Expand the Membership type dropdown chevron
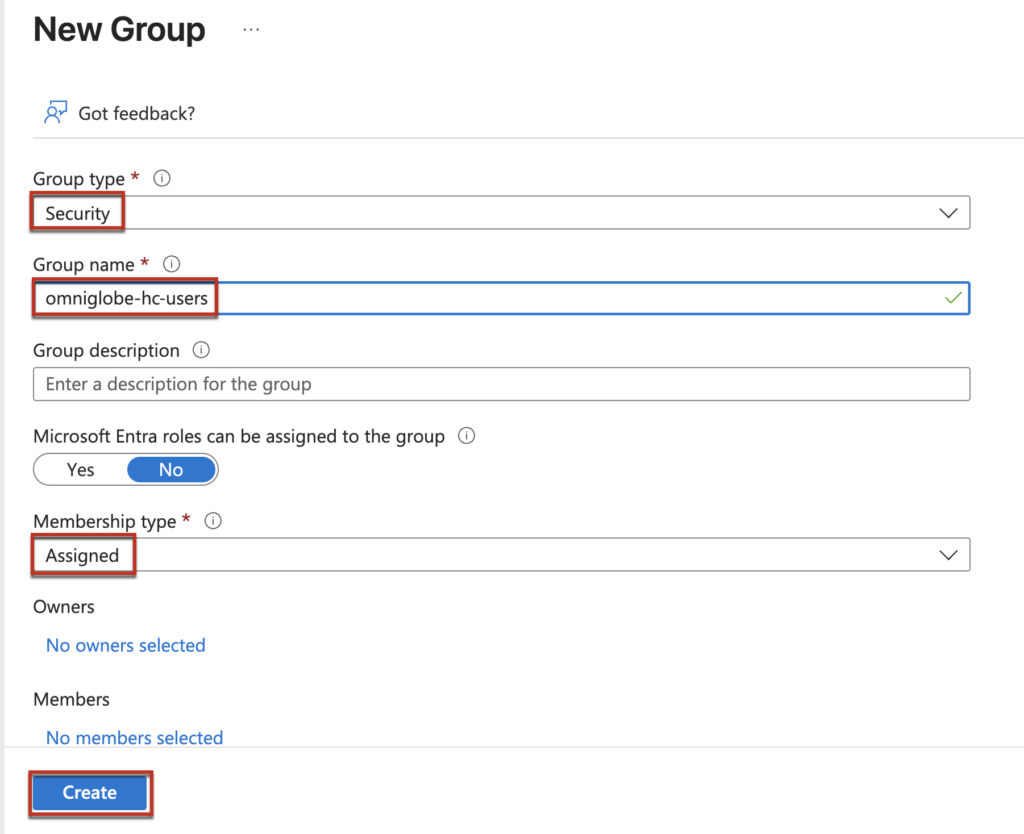Screen dimensions: 1024x834 pyautogui.click(x=948, y=556)
